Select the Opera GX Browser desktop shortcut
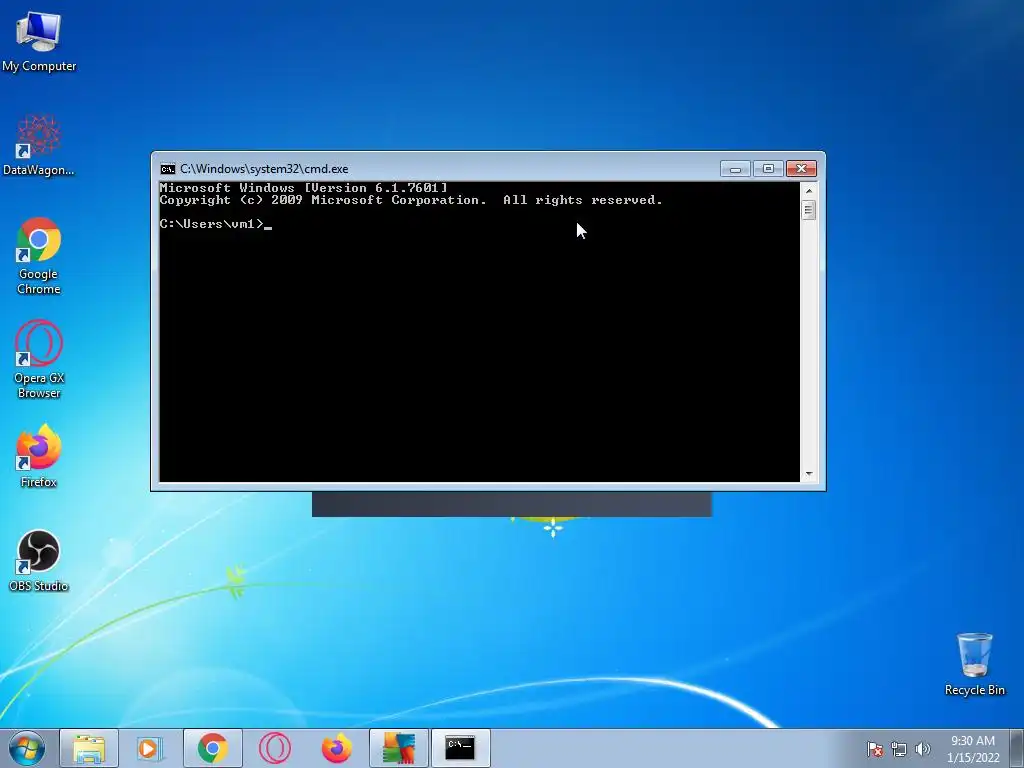Image resolution: width=1024 pixels, height=768 pixels. 39,359
